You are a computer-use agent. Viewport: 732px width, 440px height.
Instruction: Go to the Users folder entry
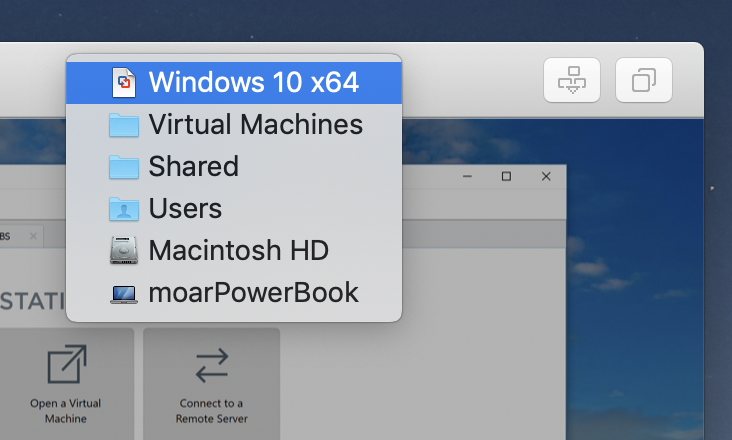click(x=185, y=209)
